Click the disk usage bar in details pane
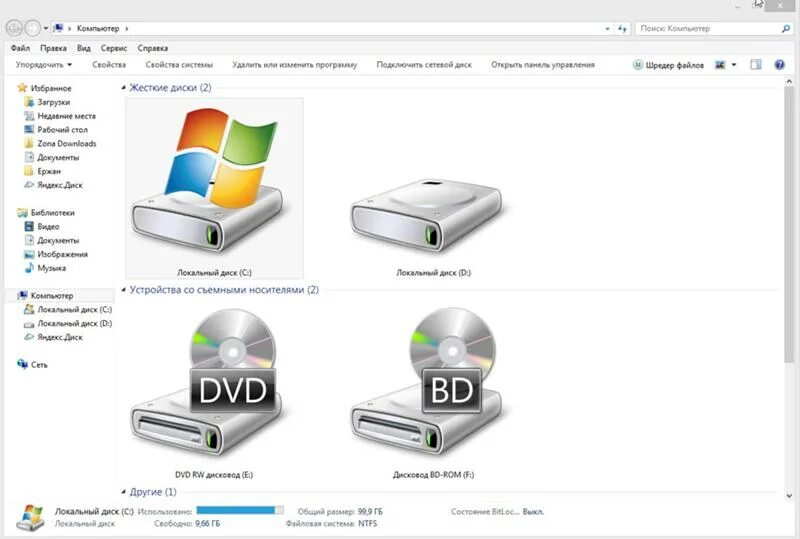The image size is (800, 539). coord(240,510)
